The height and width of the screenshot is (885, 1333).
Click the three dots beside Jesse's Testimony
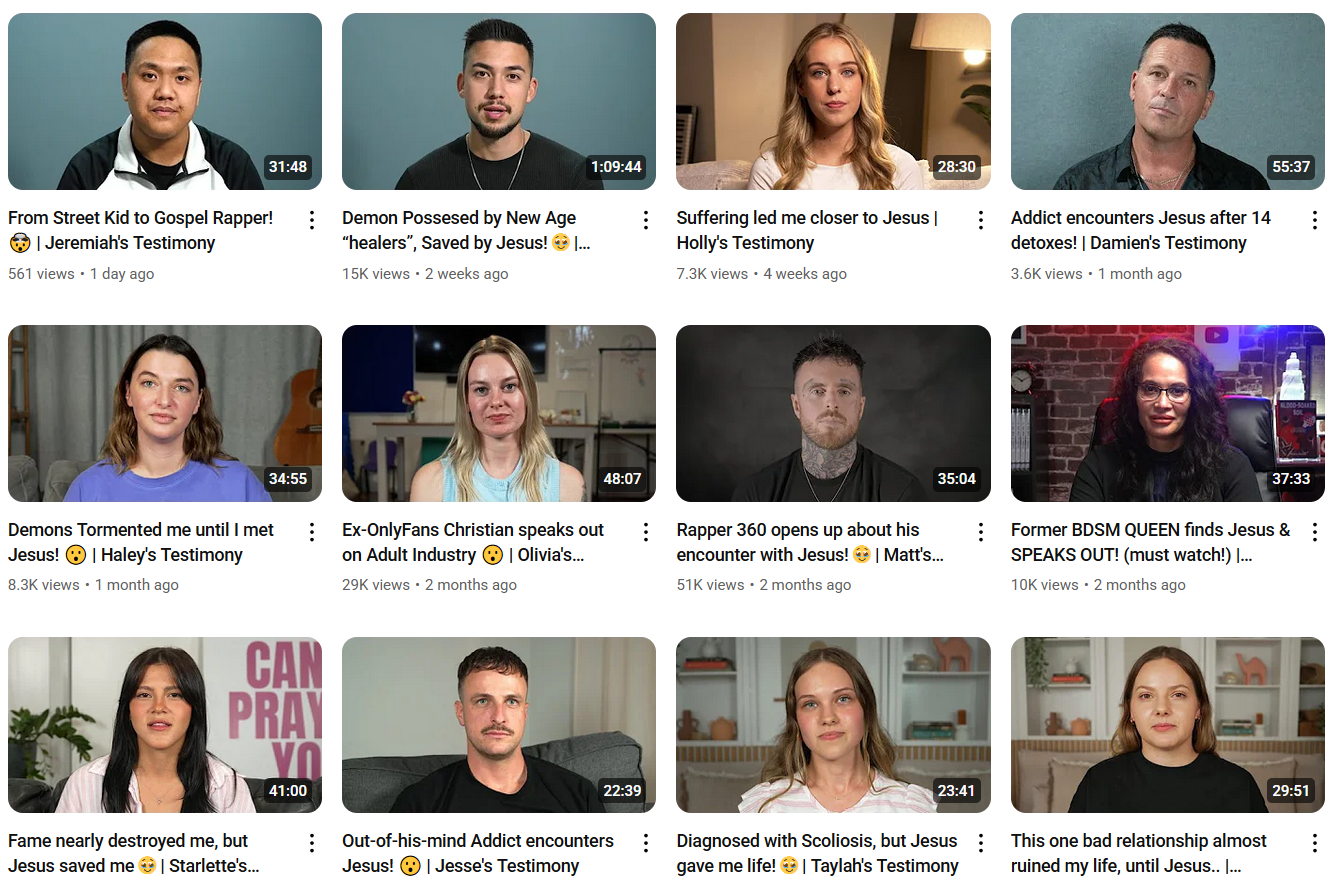(646, 843)
